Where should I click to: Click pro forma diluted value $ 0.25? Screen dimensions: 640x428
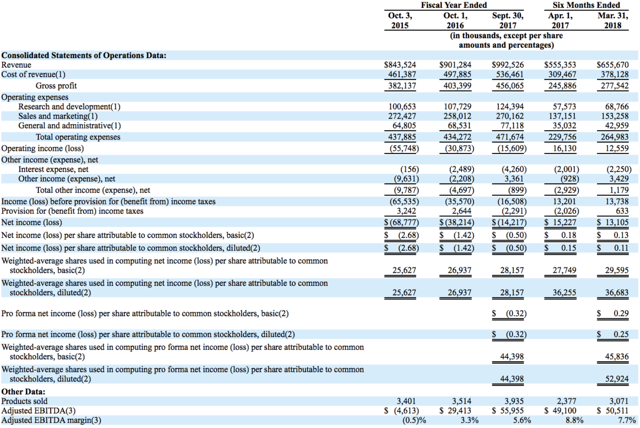[613, 335]
